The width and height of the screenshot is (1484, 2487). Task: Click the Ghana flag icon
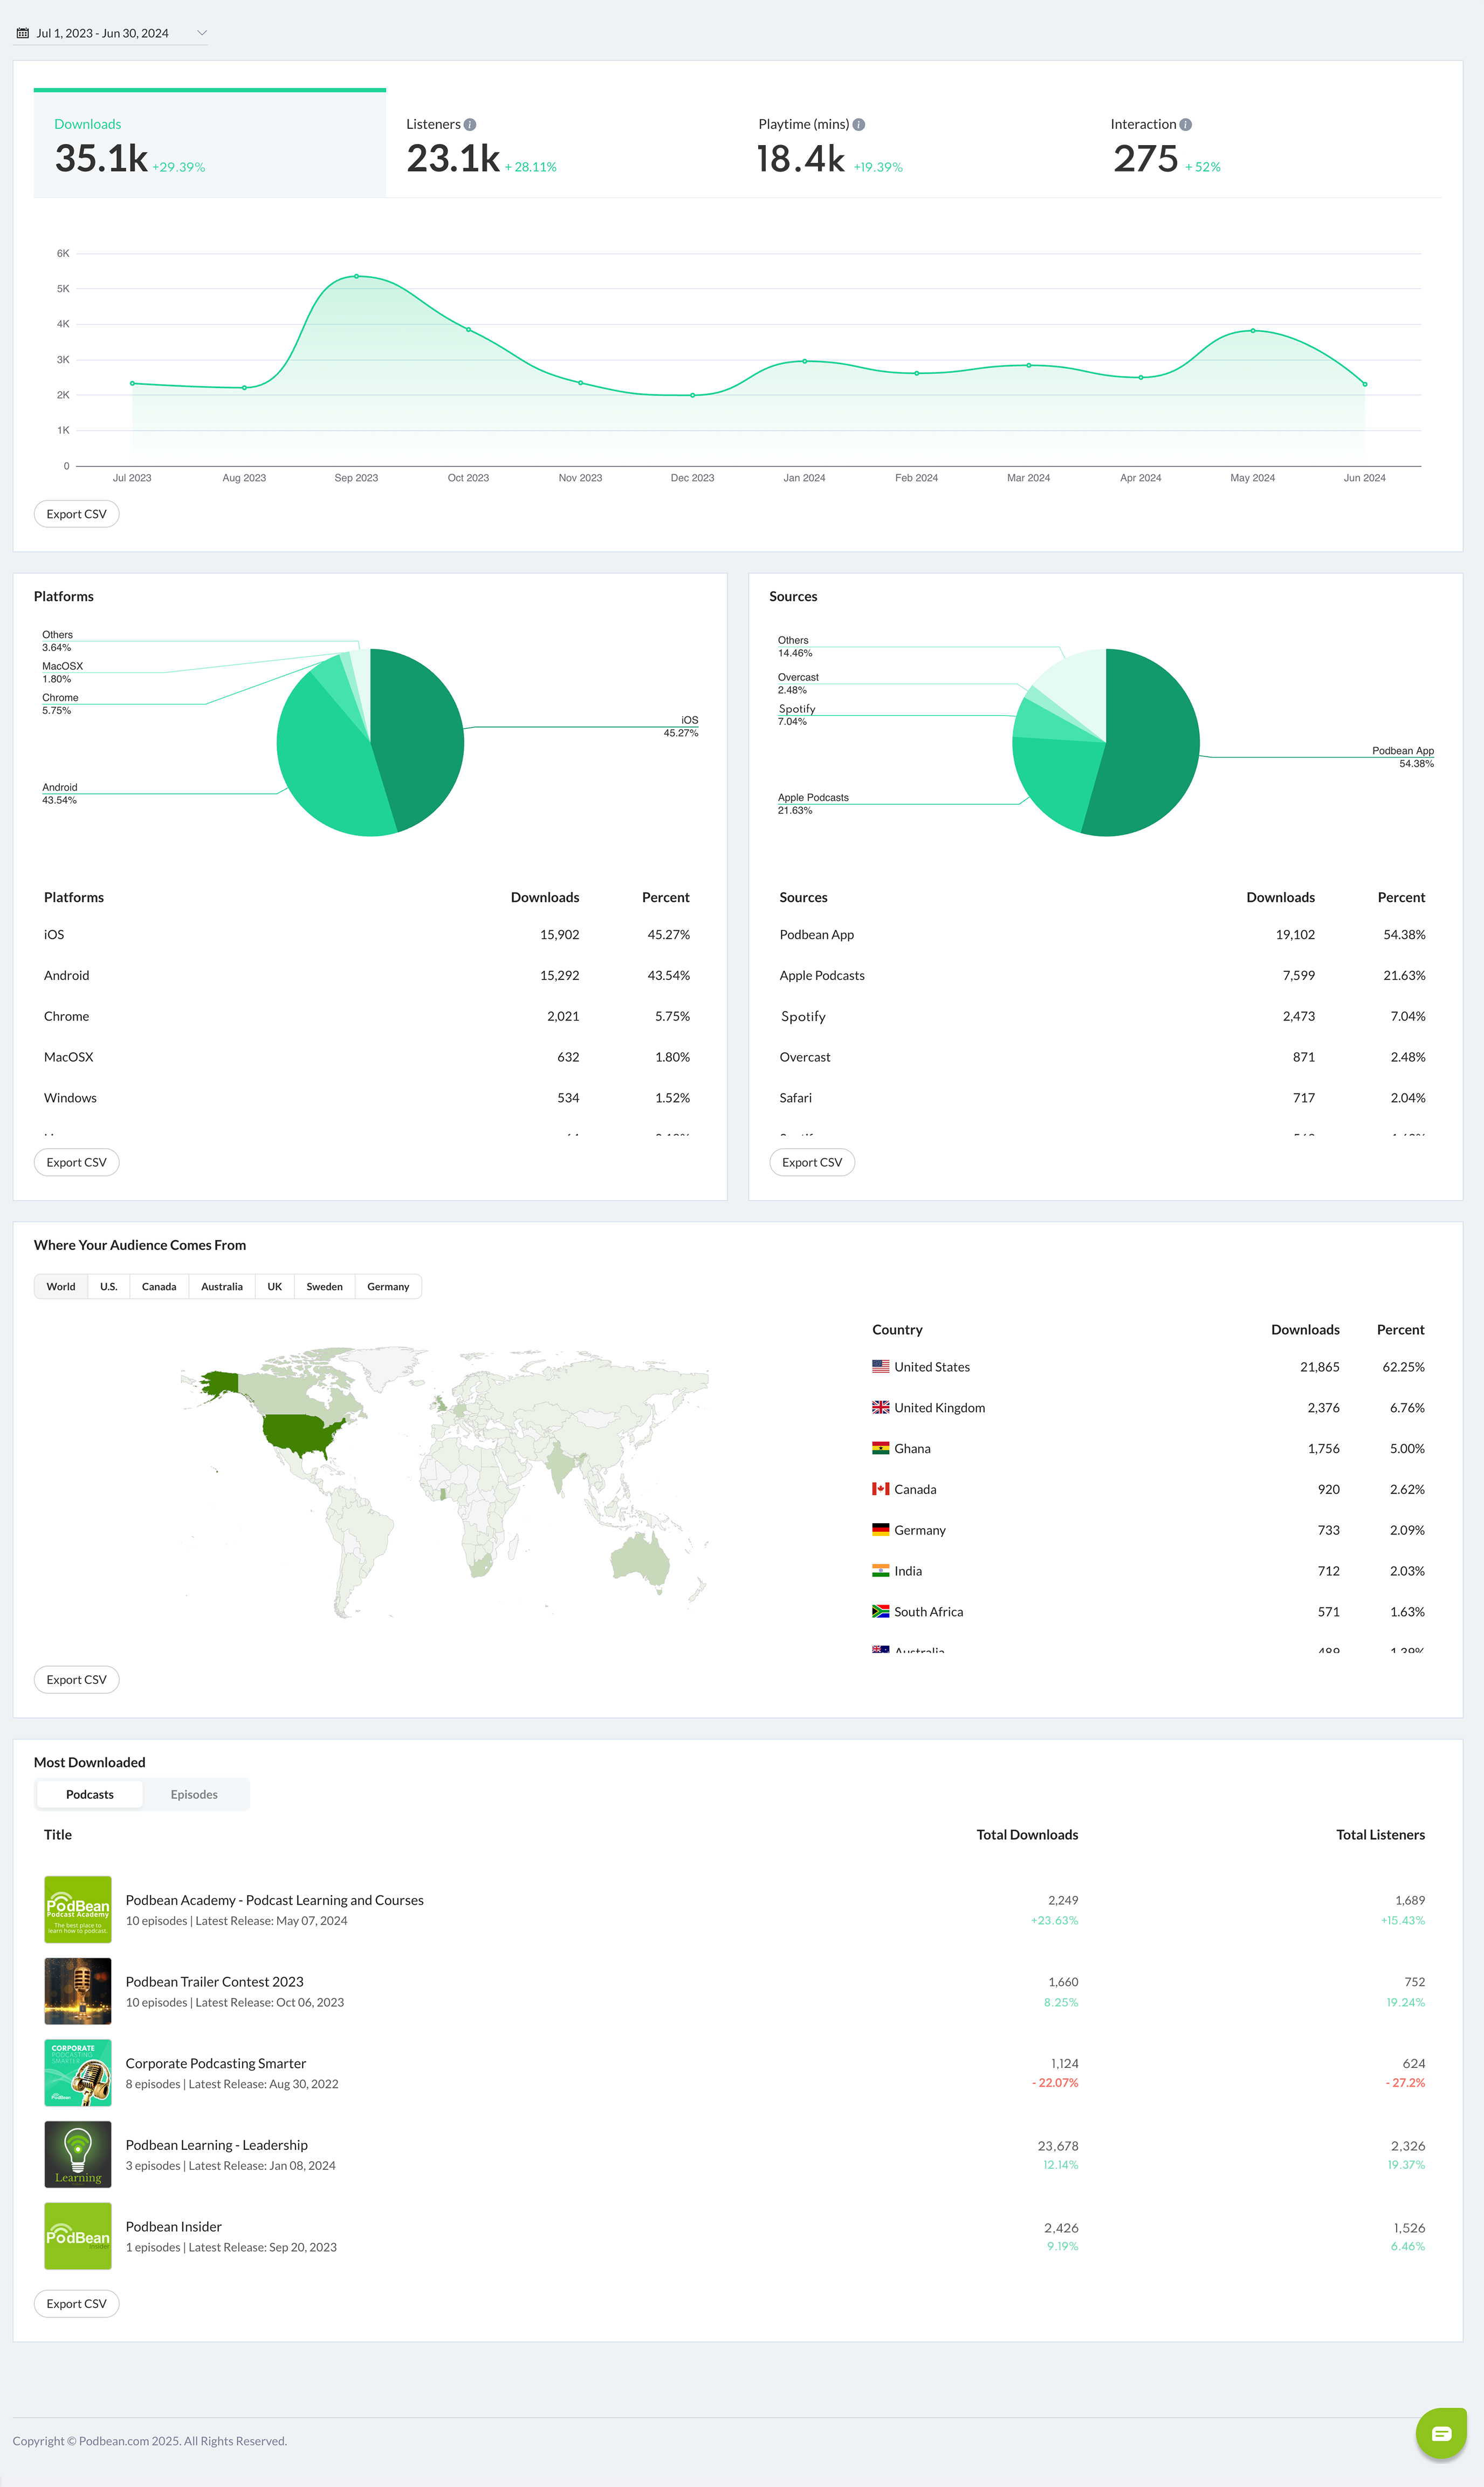(880, 1448)
